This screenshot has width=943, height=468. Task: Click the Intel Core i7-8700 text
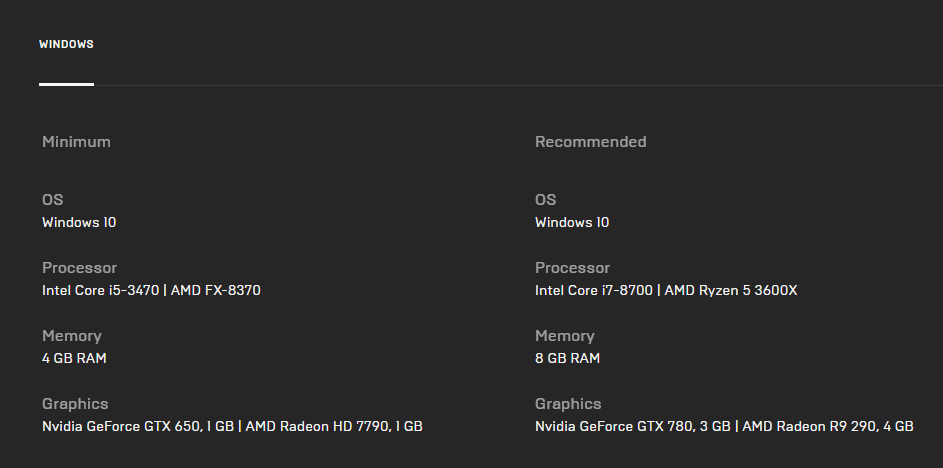[594, 290]
